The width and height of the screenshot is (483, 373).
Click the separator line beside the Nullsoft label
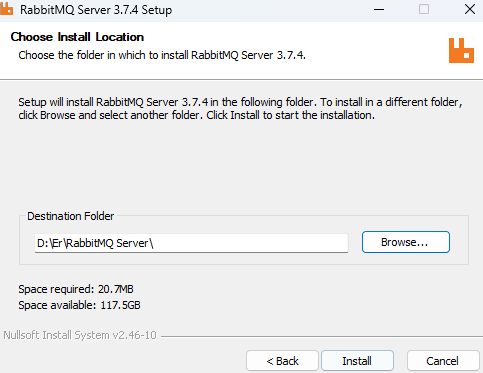322,336
